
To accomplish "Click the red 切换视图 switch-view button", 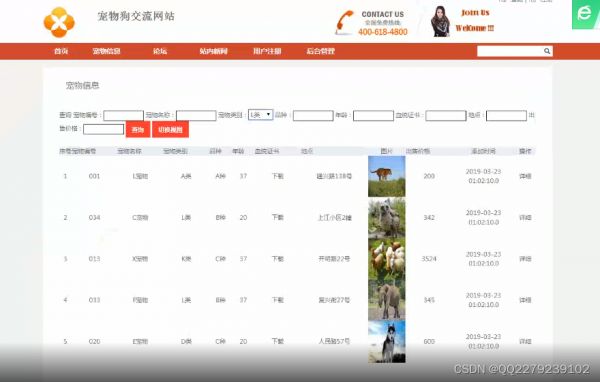I will pos(170,129).
